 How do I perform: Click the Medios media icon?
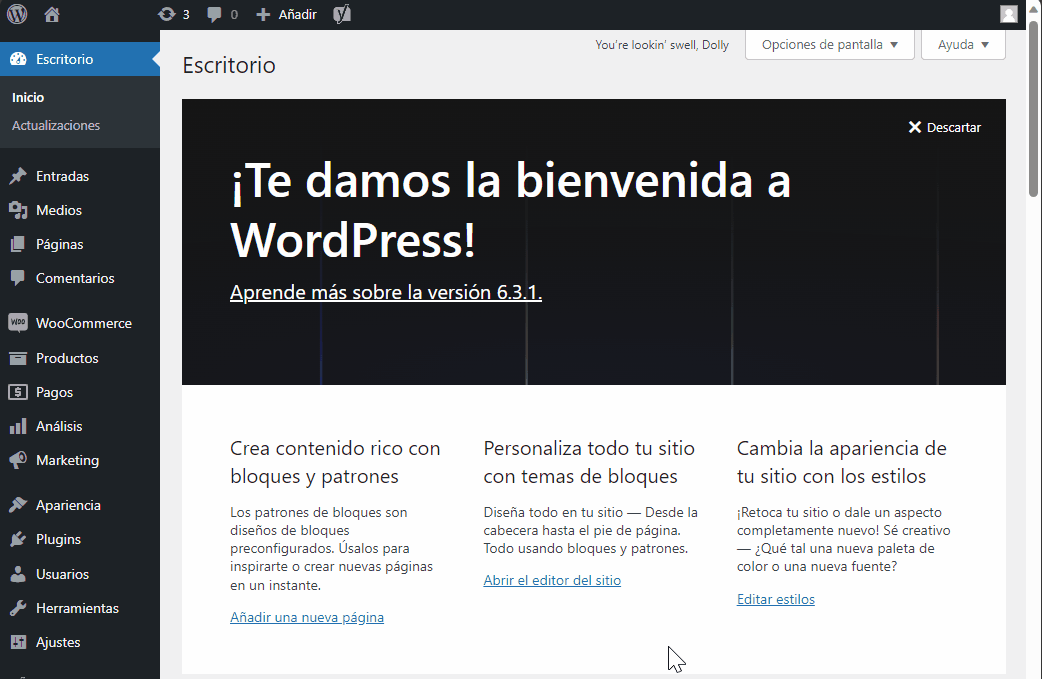18,210
